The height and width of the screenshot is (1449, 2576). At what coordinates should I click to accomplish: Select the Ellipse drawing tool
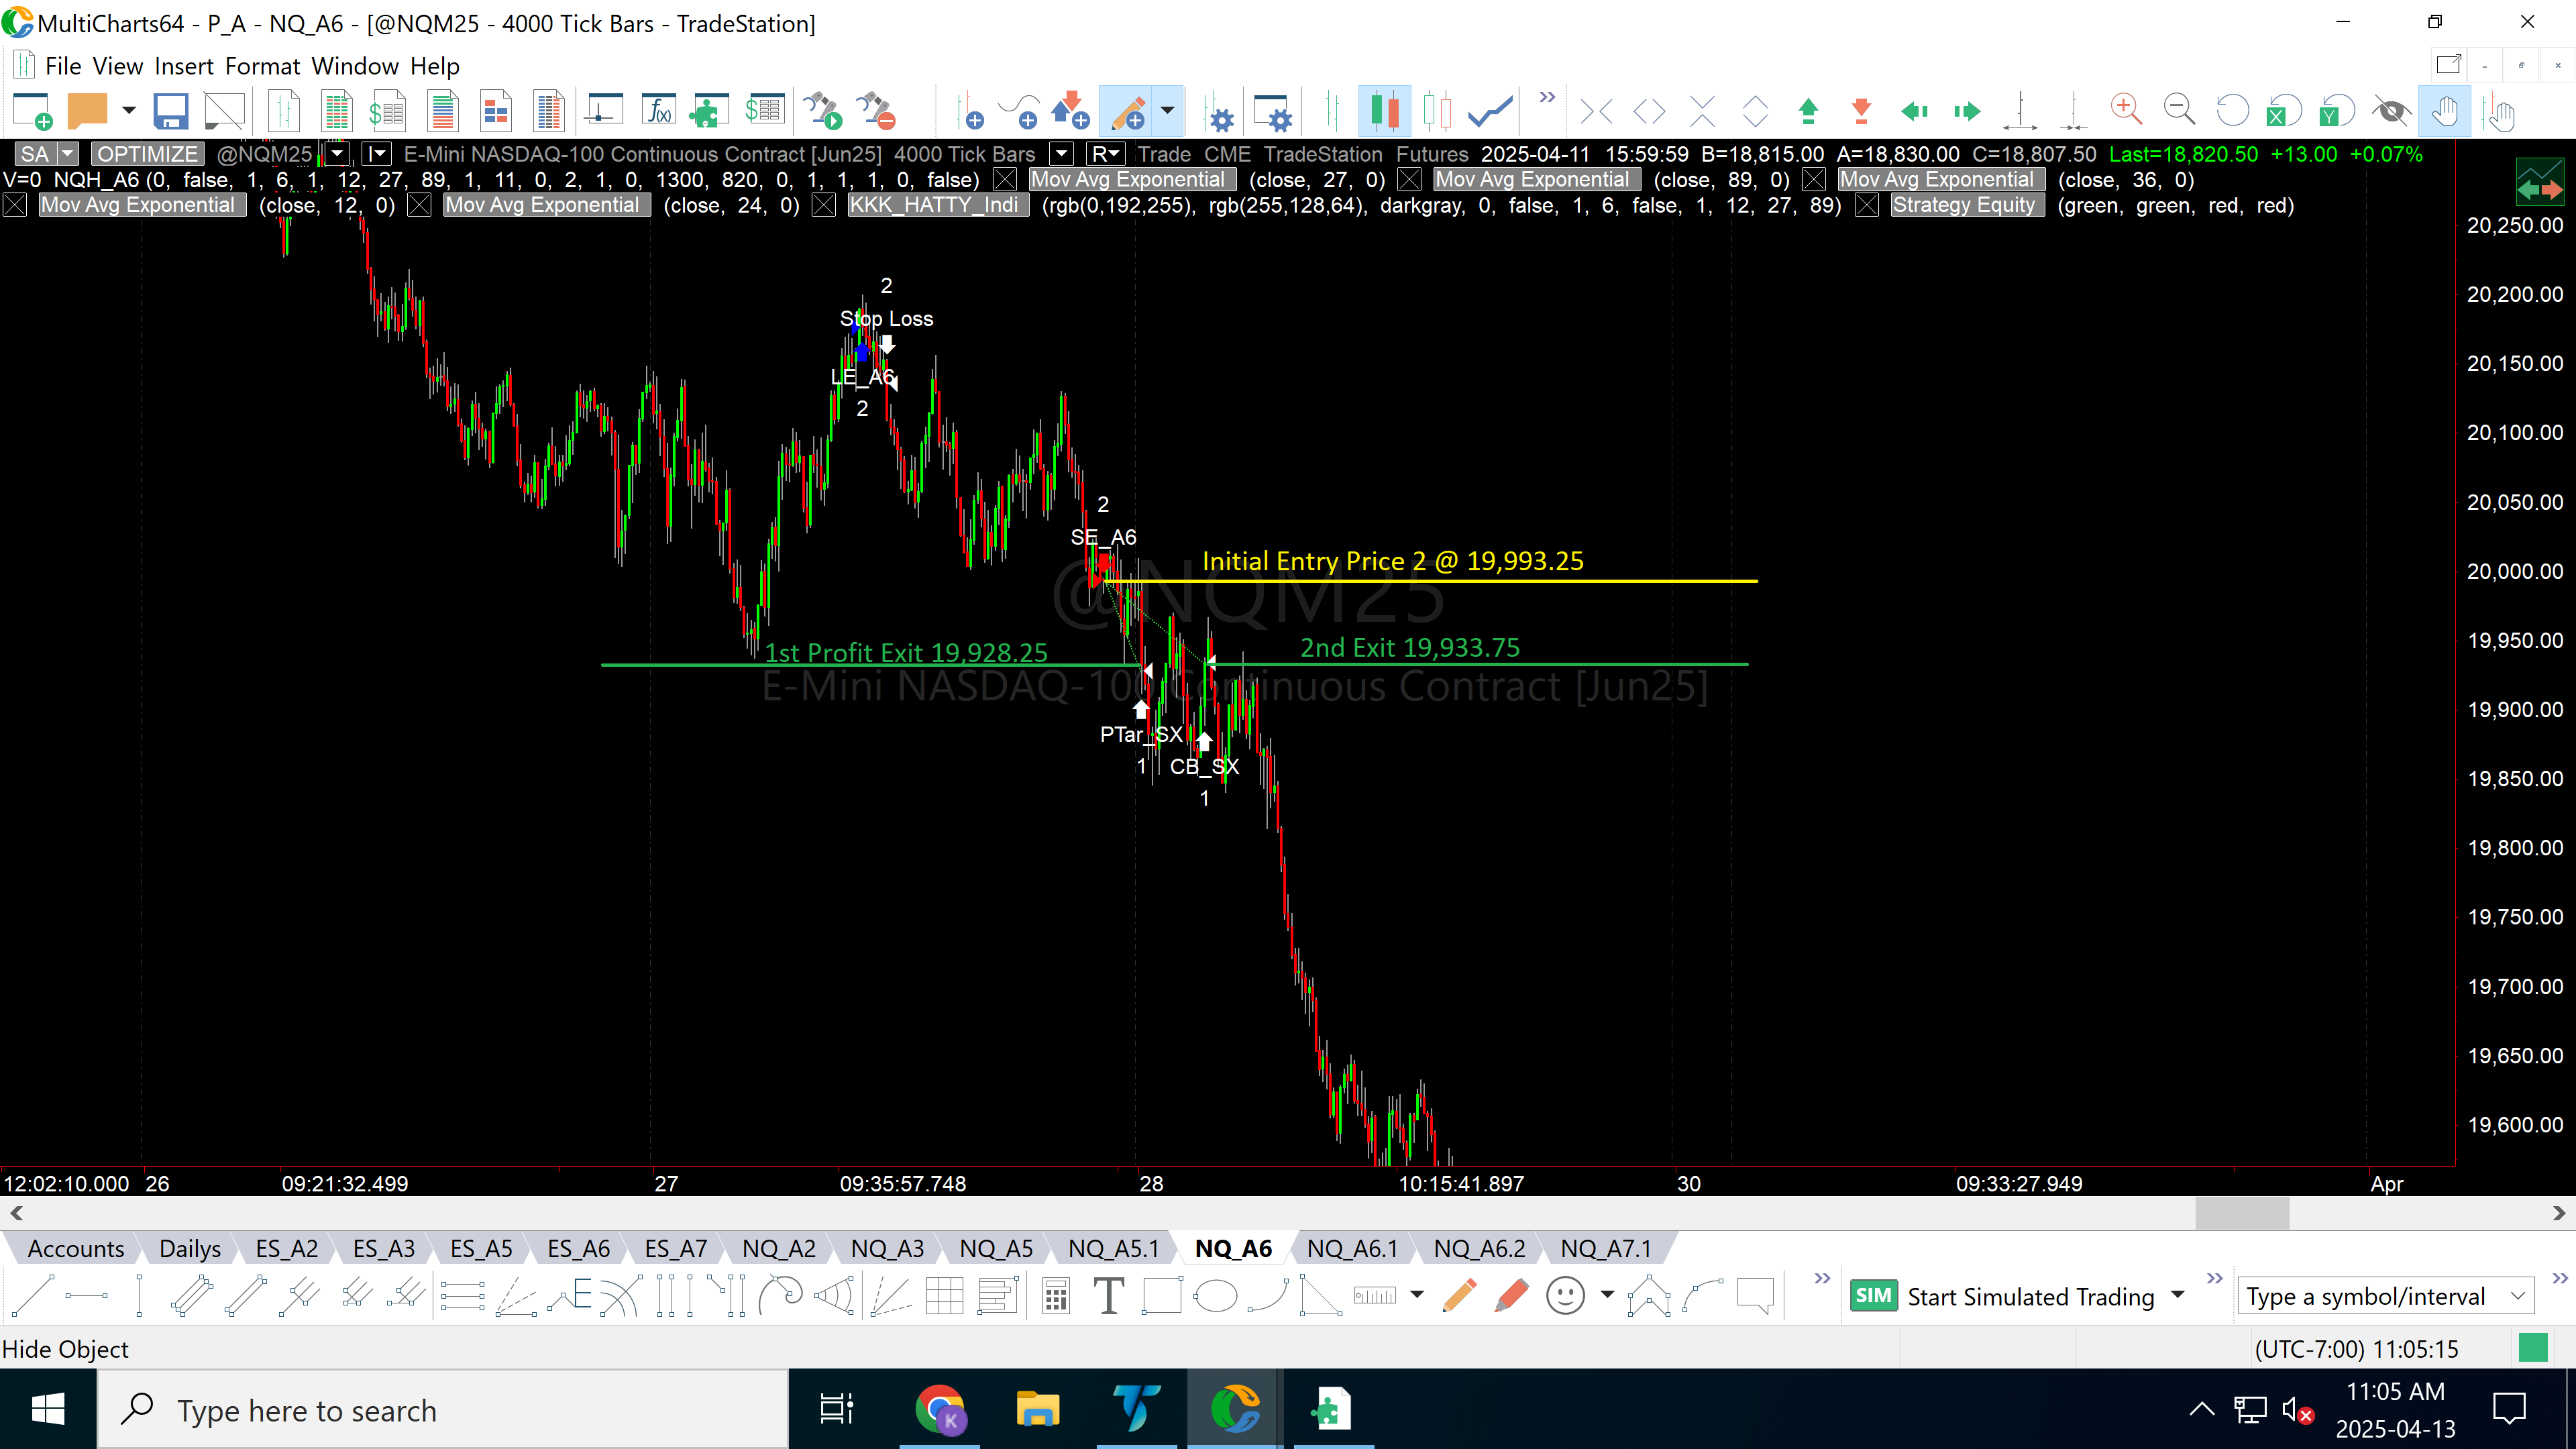[x=1216, y=1296]
